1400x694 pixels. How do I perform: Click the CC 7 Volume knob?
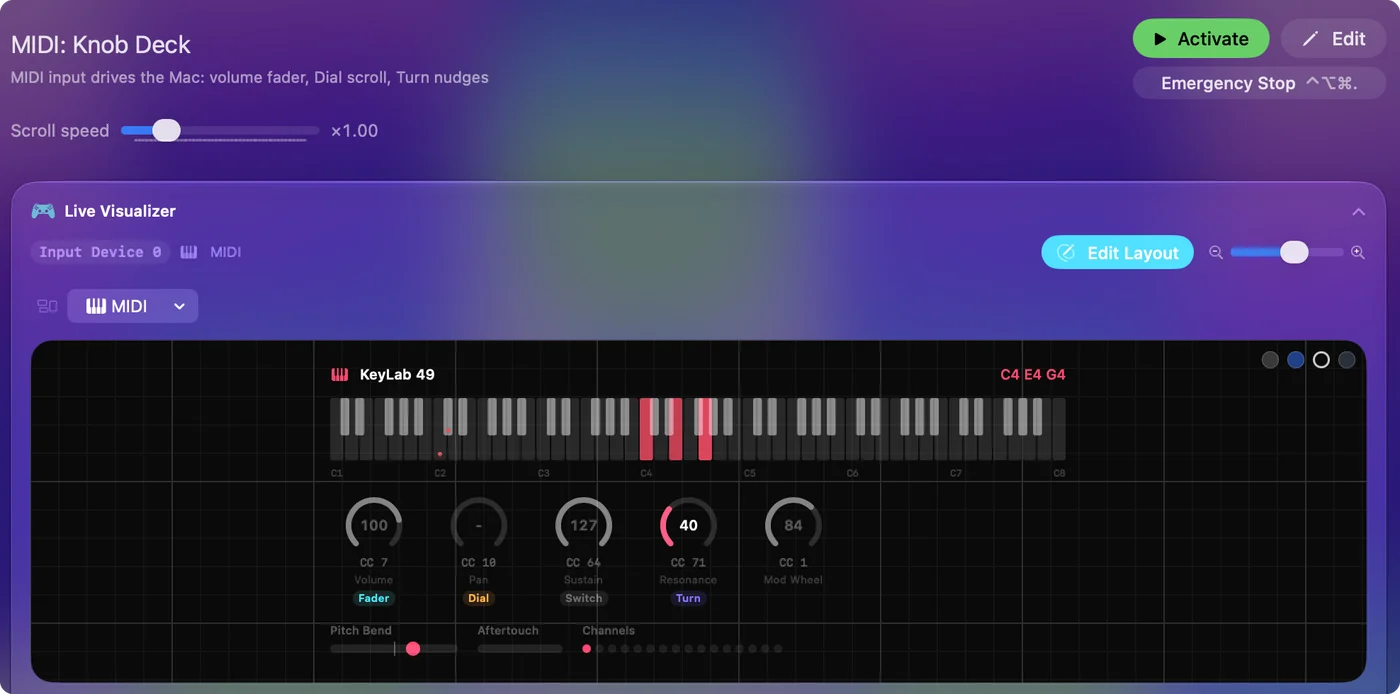(x=374, y=525)
